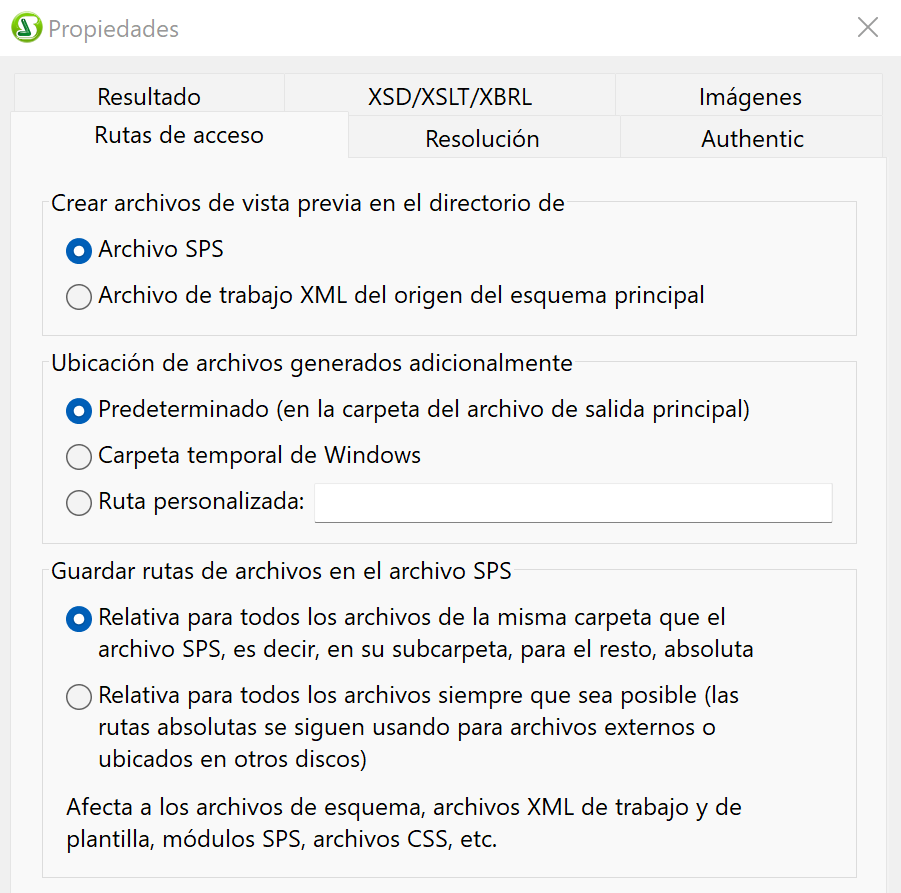Click into the Ruta personalizada text field
This screenshot has height=893, width=901.
tap(573, 503)
